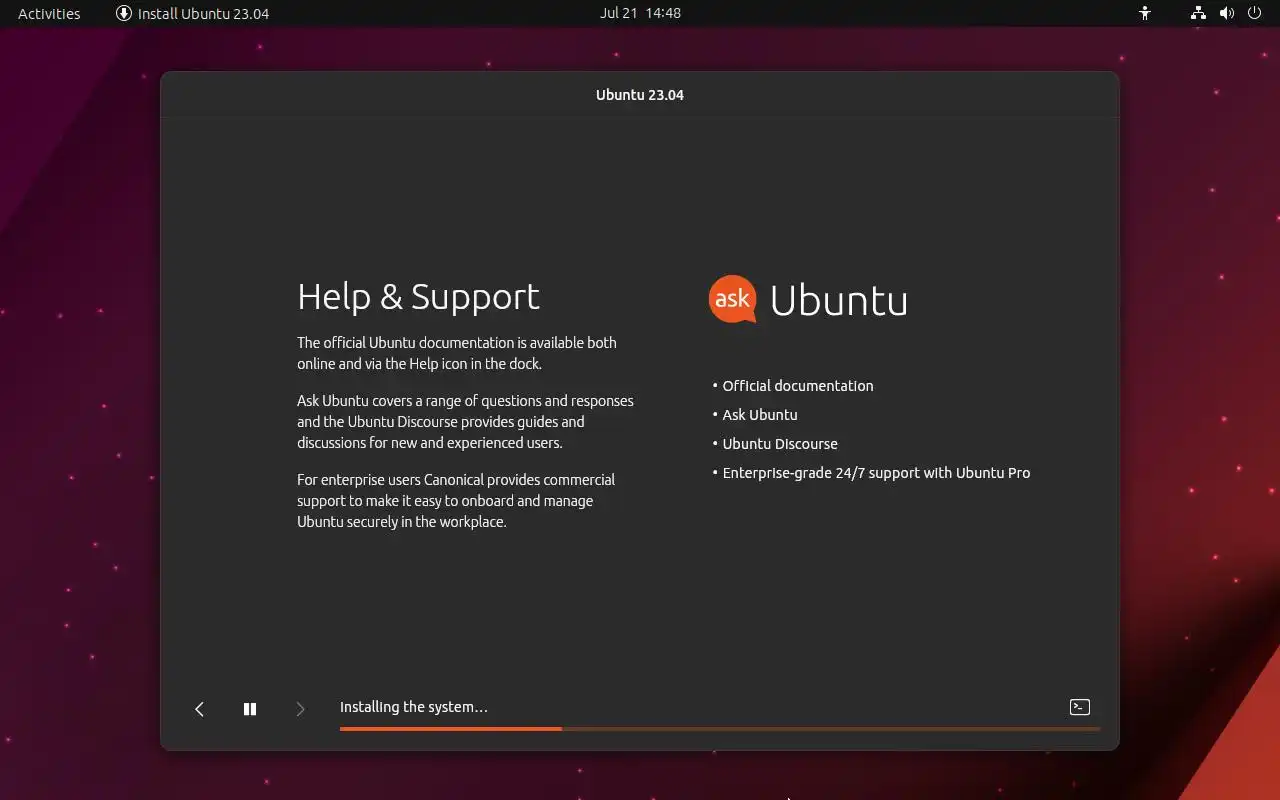This screenshot has width=1280, height=800.
Task: Click the volume speaker icon
Action: pyautogui.click(x=1227, y=13)
